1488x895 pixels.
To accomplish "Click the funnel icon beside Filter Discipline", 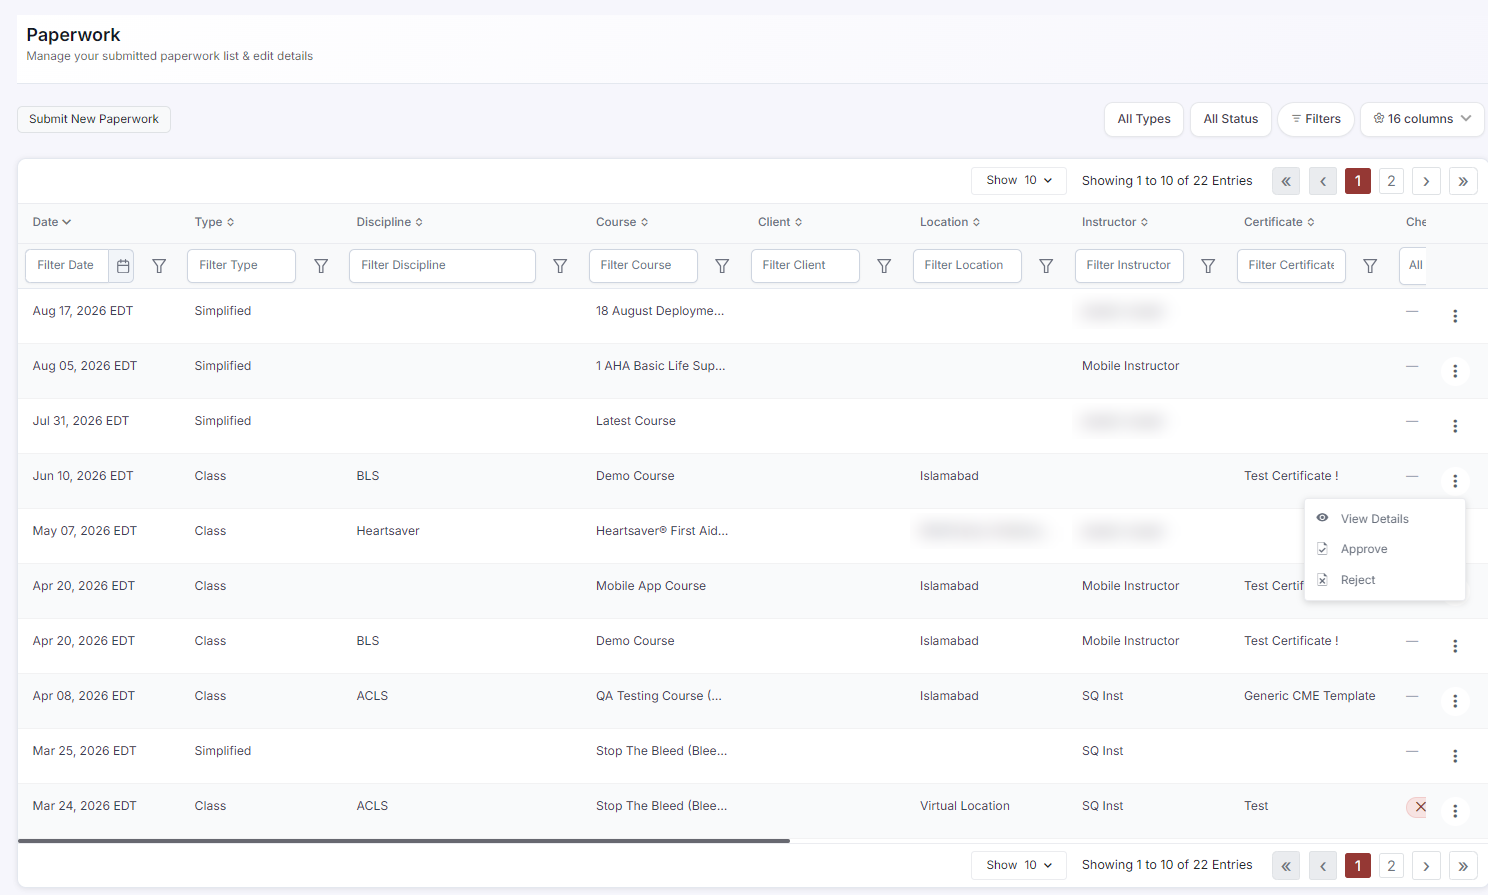I will point(560,266).
